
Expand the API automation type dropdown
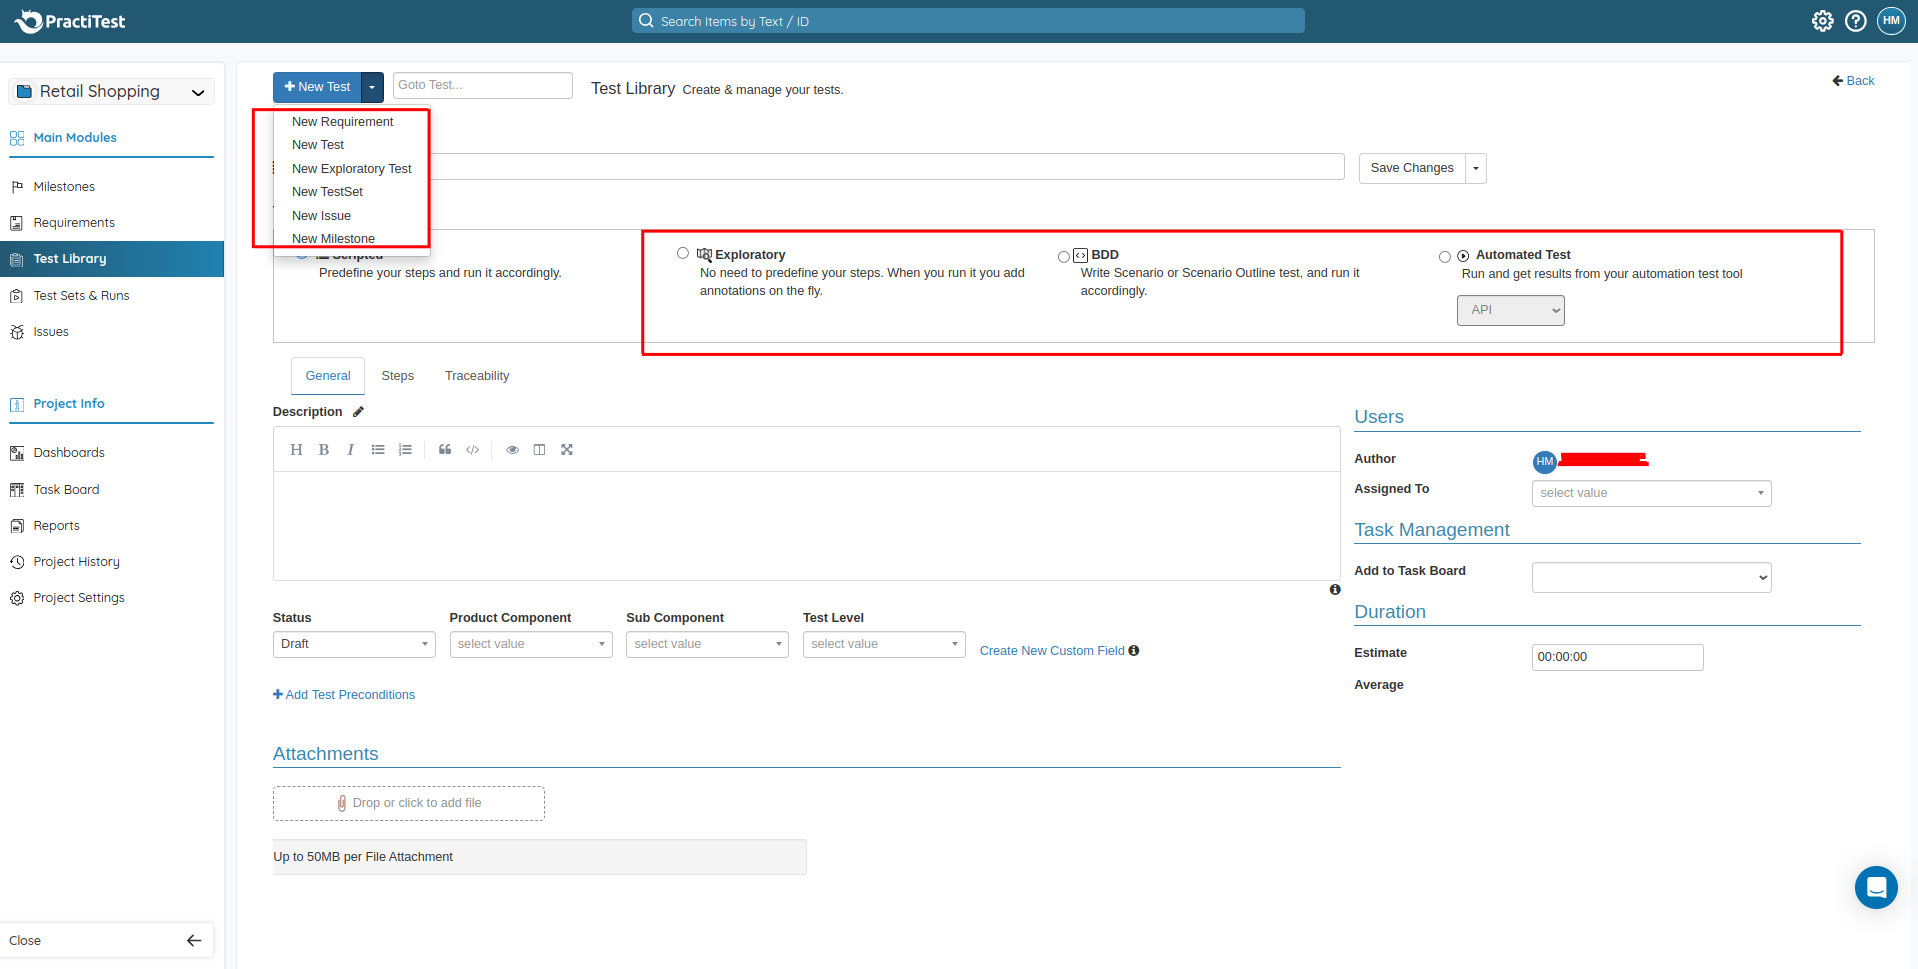[1510, 310]
